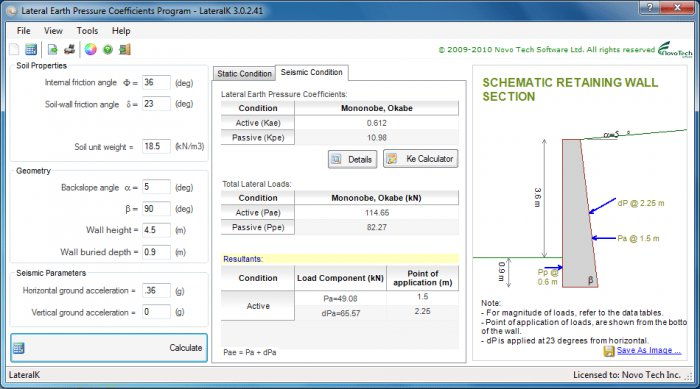The image size is (700, 389).
Task: Click the Schematic Retaining Wall Section title
Action: click(x=570, y=89)
